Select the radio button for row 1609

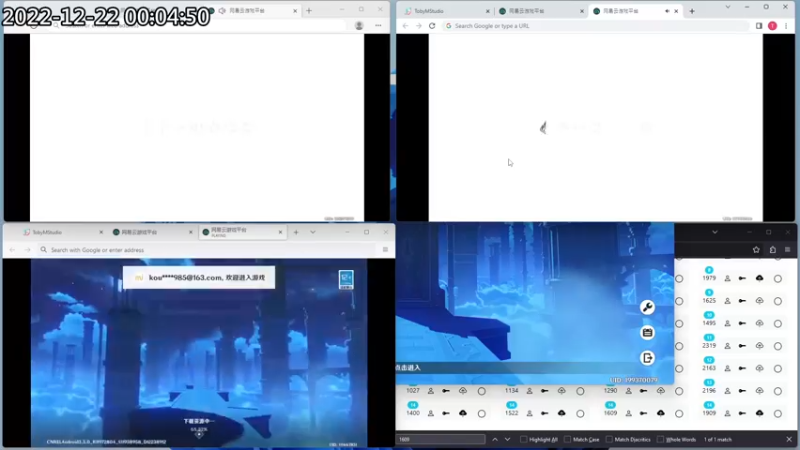click(x=679, y=413)
